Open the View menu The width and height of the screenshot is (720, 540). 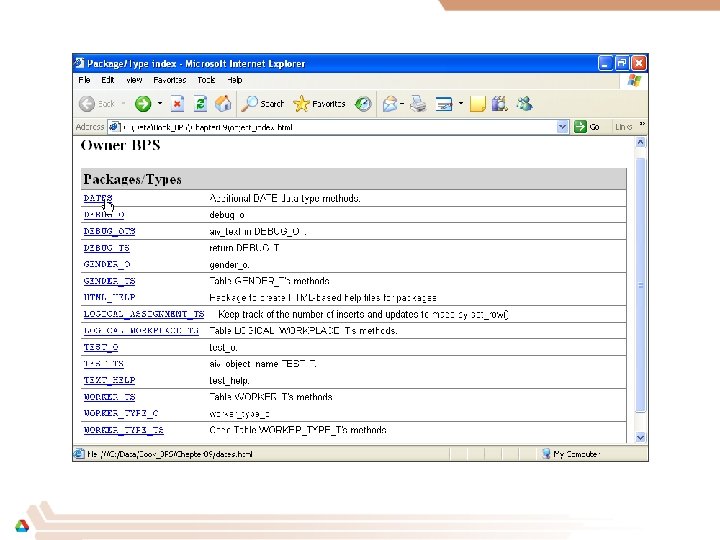pyautogui.click(x=134, y=80)
